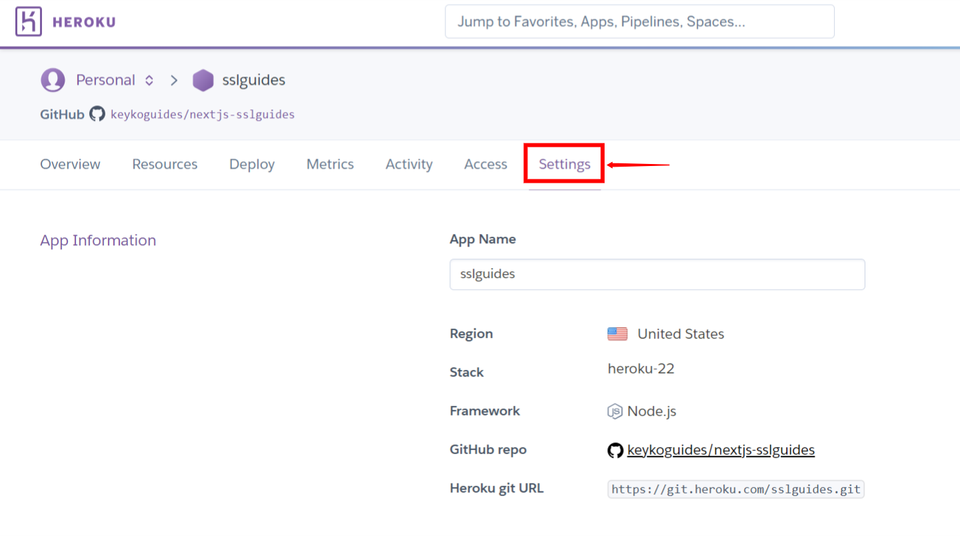The width and height of the screenshot is (960, 536).
Task: Click the Personal account avatar icon
Action: click(53, 80)
